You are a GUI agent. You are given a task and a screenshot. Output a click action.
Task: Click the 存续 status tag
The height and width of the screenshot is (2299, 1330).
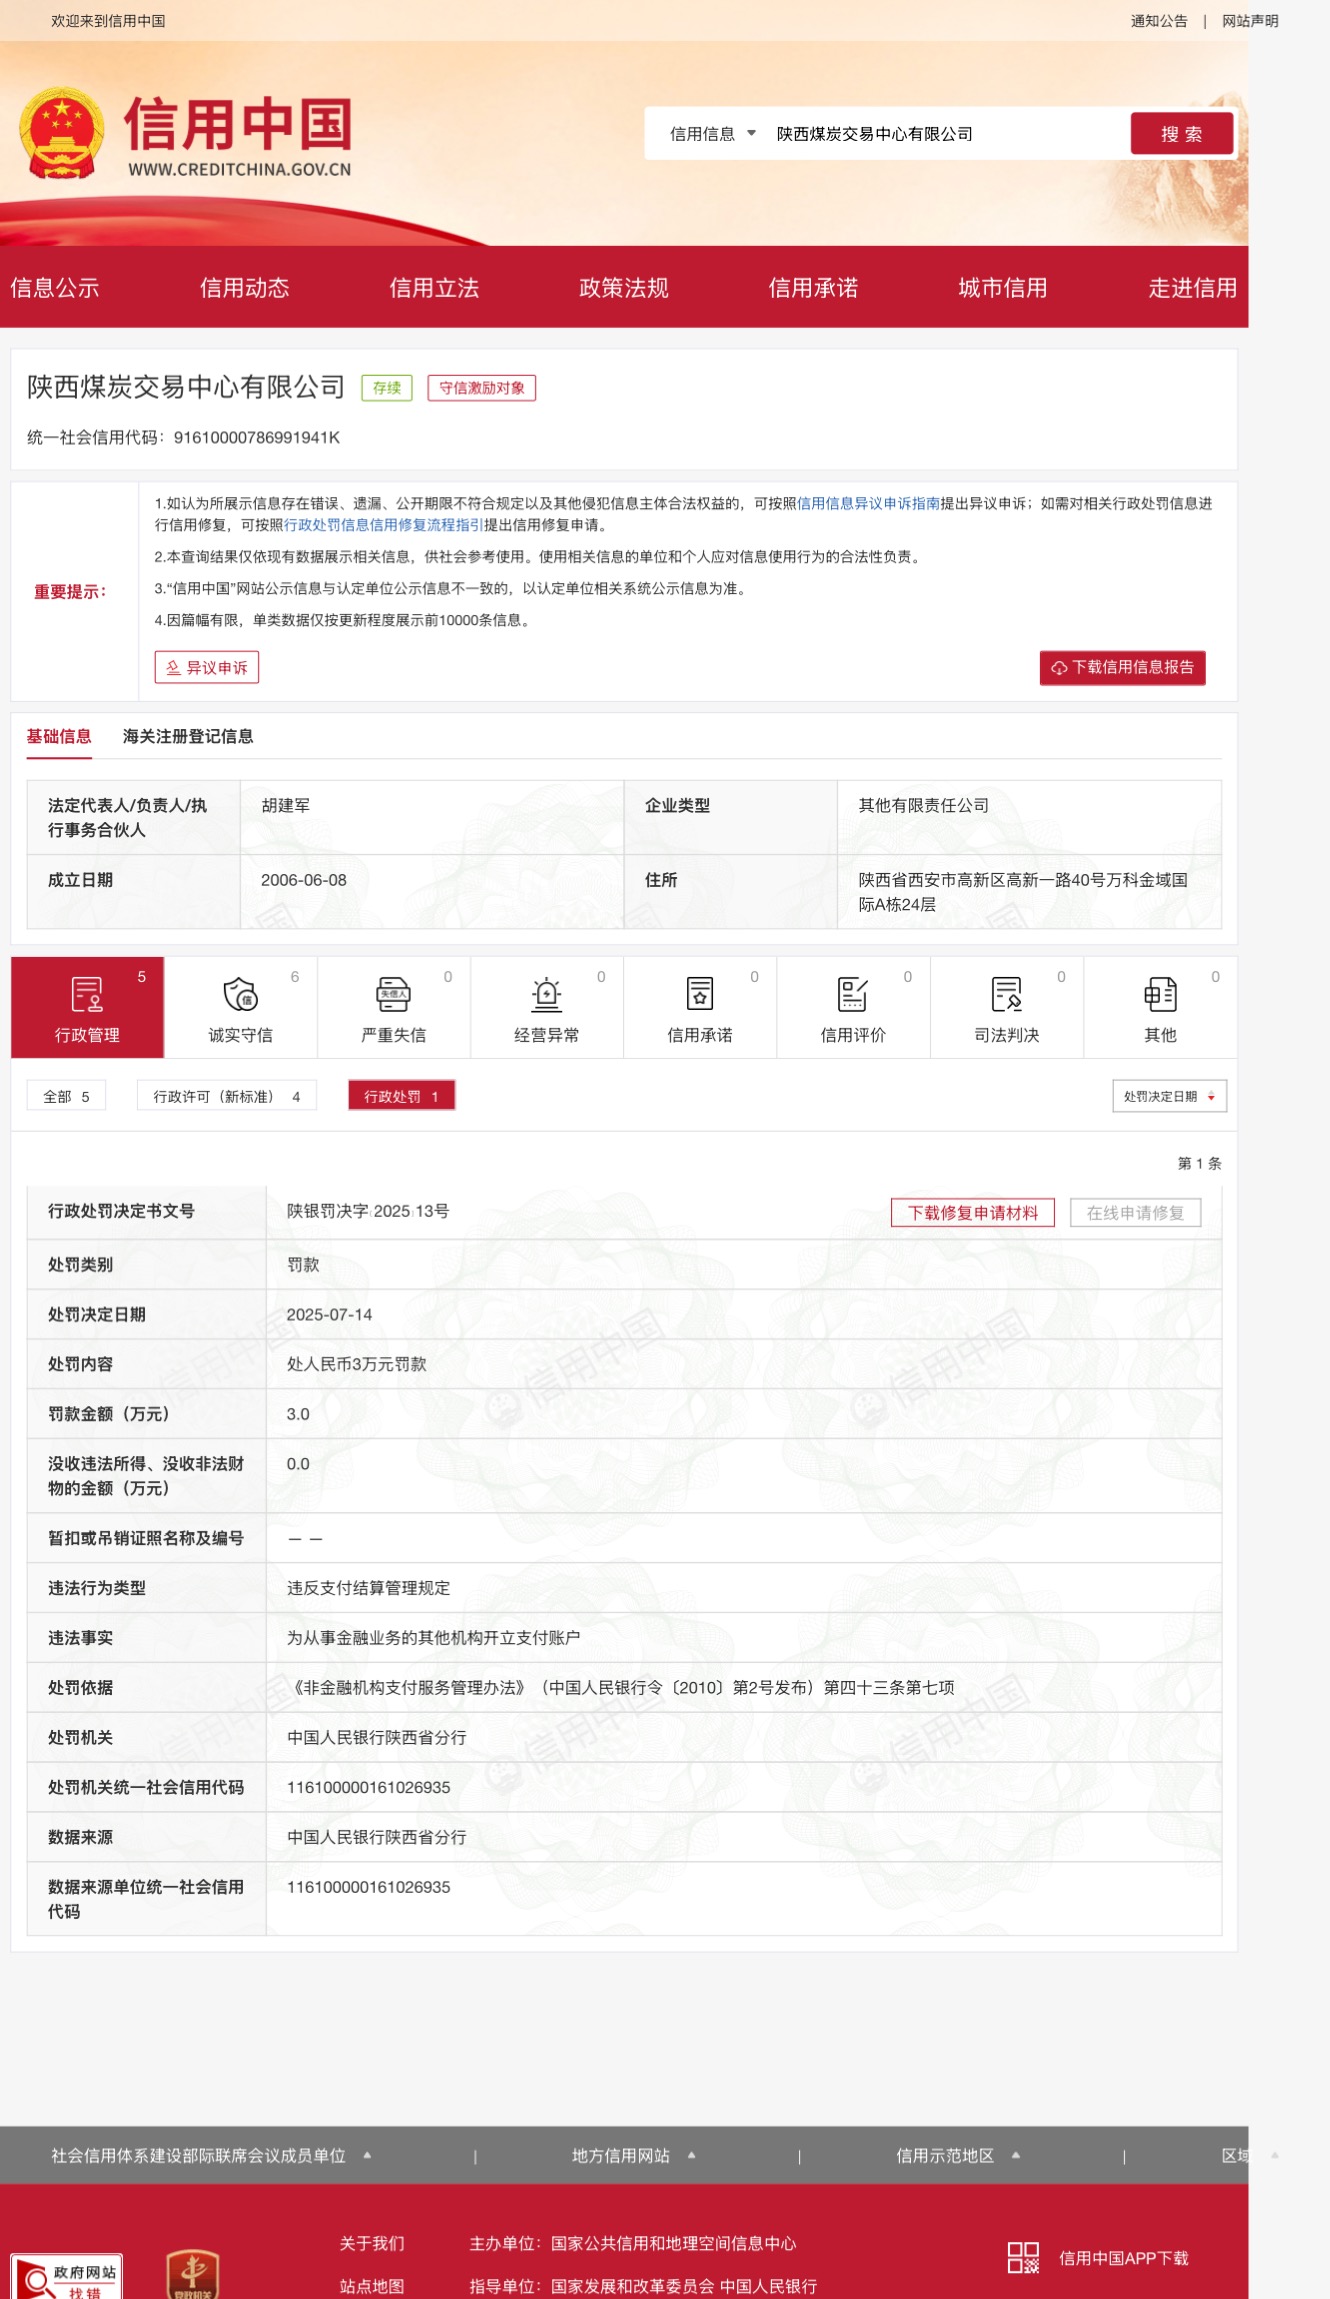tap(387, 388)
